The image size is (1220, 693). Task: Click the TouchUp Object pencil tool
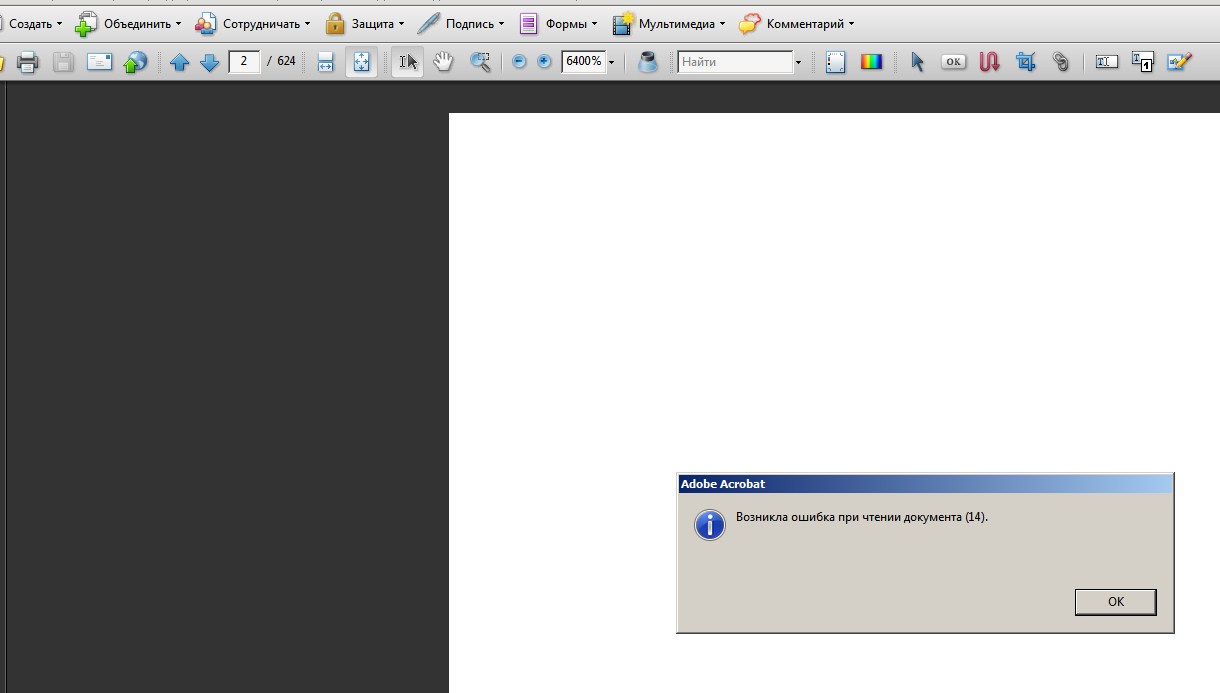[x=1179, y=62]
